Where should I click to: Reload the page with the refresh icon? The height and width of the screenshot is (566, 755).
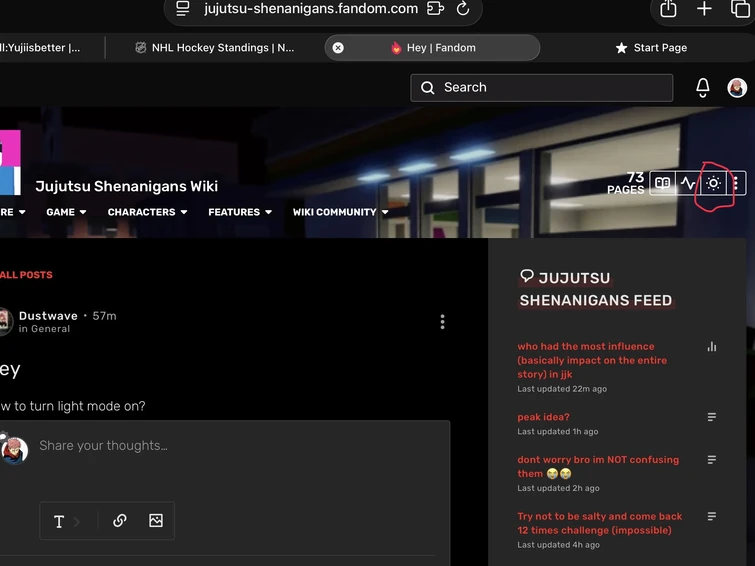[x=463, y=8]
